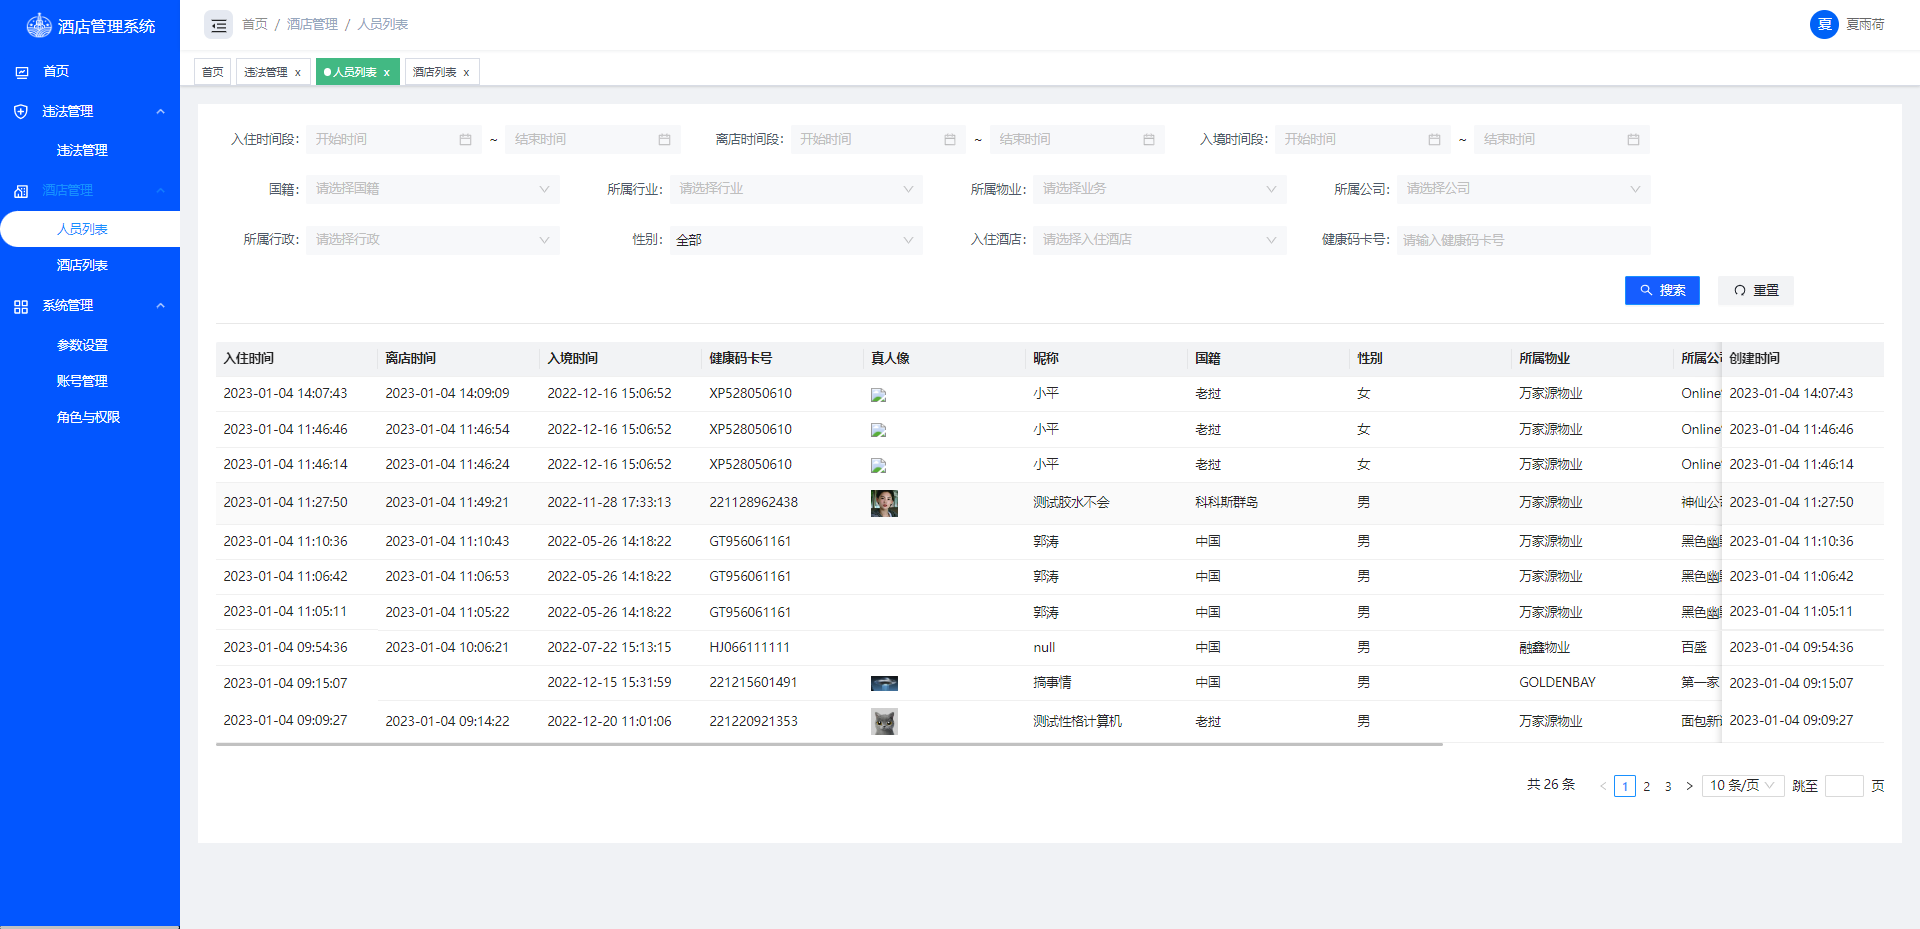Open the 10 条/页 page size dropdown

pos(1743,786)
